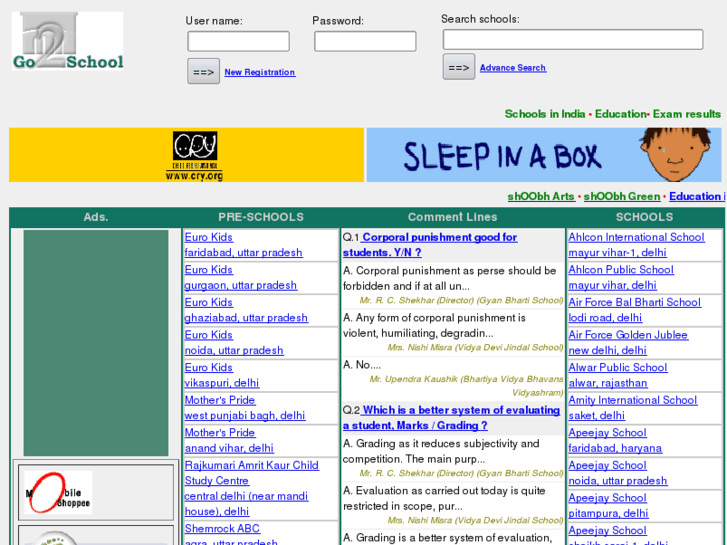
Task: Click the PRE-SCHOOLS column header
Action: pos(261,217)
